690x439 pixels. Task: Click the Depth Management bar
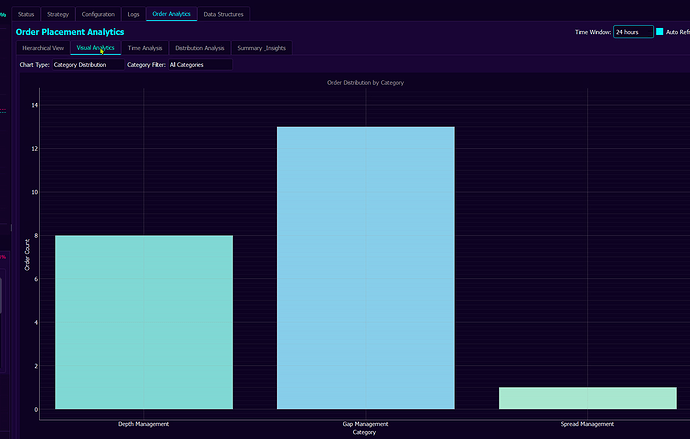[144, 322]
